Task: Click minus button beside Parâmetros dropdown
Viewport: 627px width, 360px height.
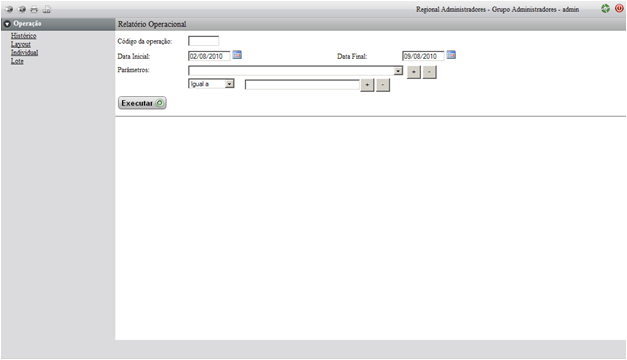Action: [x=429, y=72]
